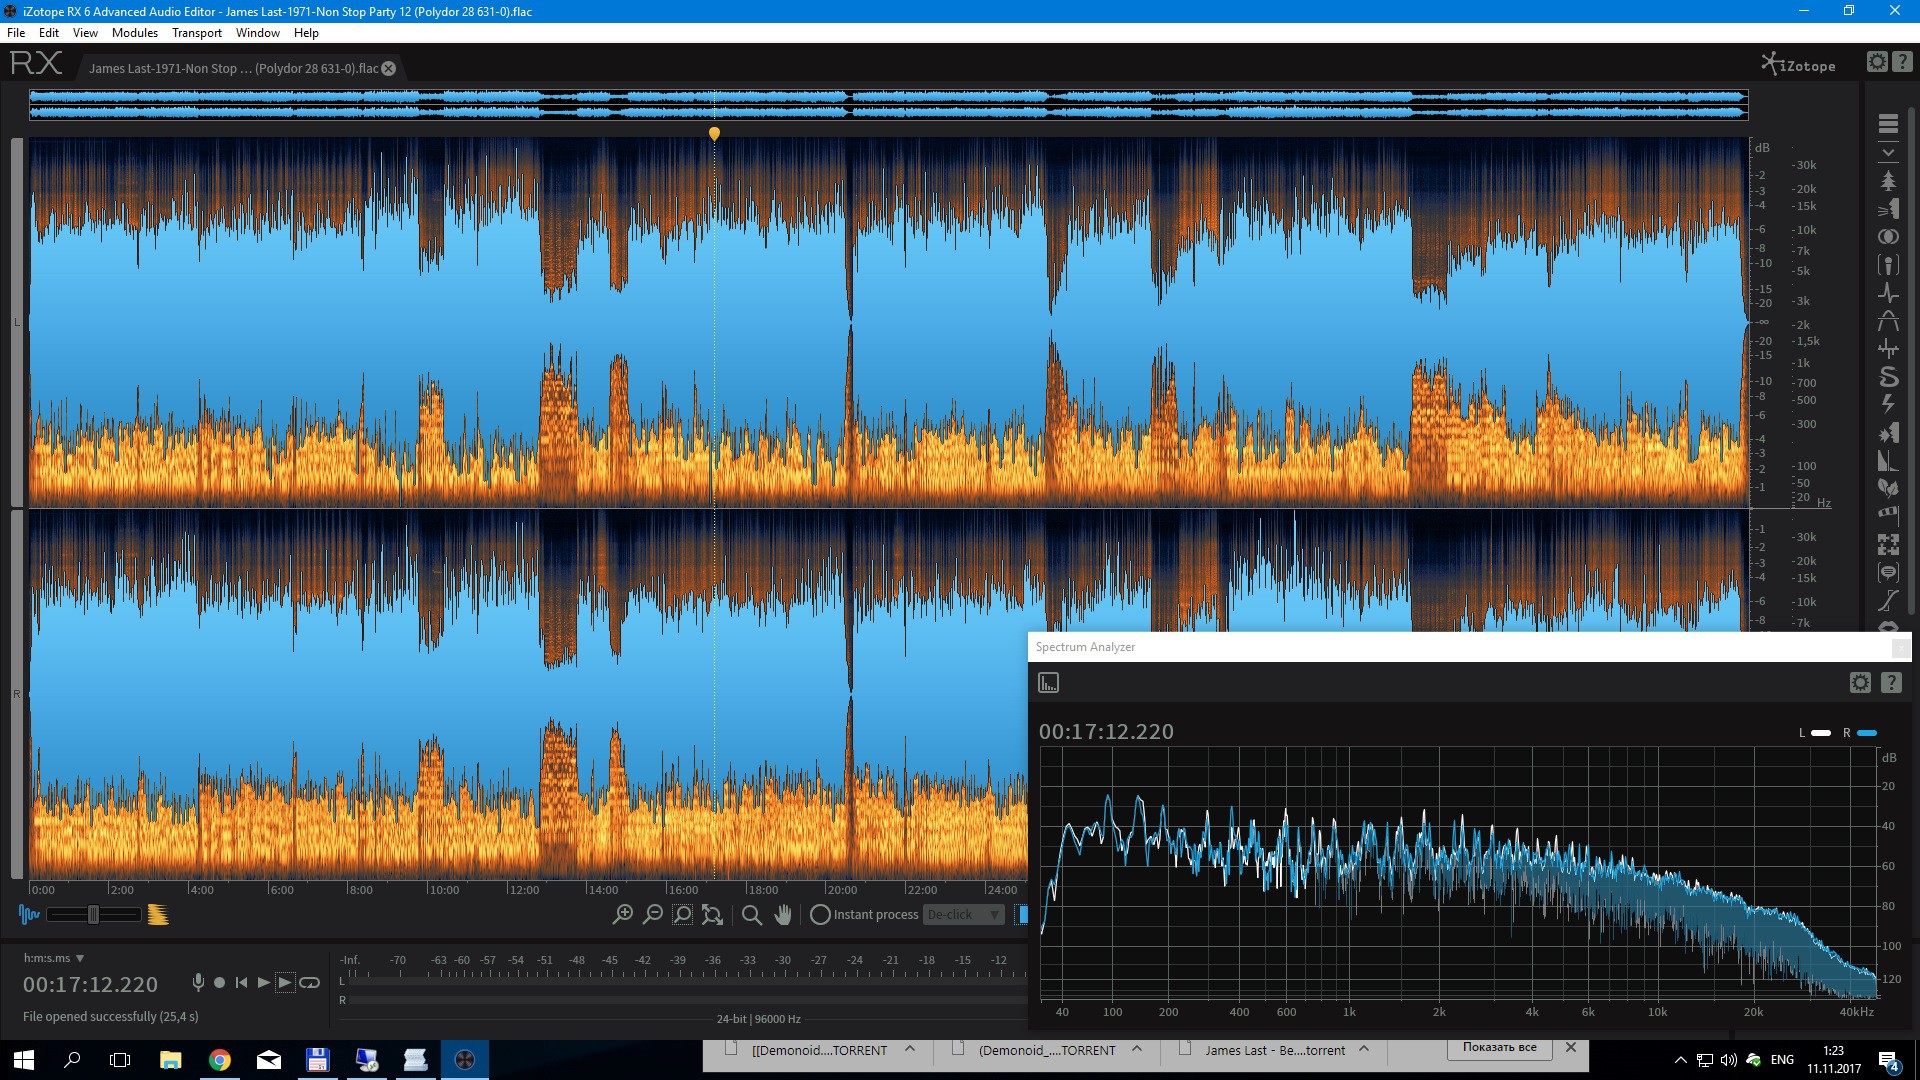Open the De-hum lightning module icon

click(x=1888, y=404)
